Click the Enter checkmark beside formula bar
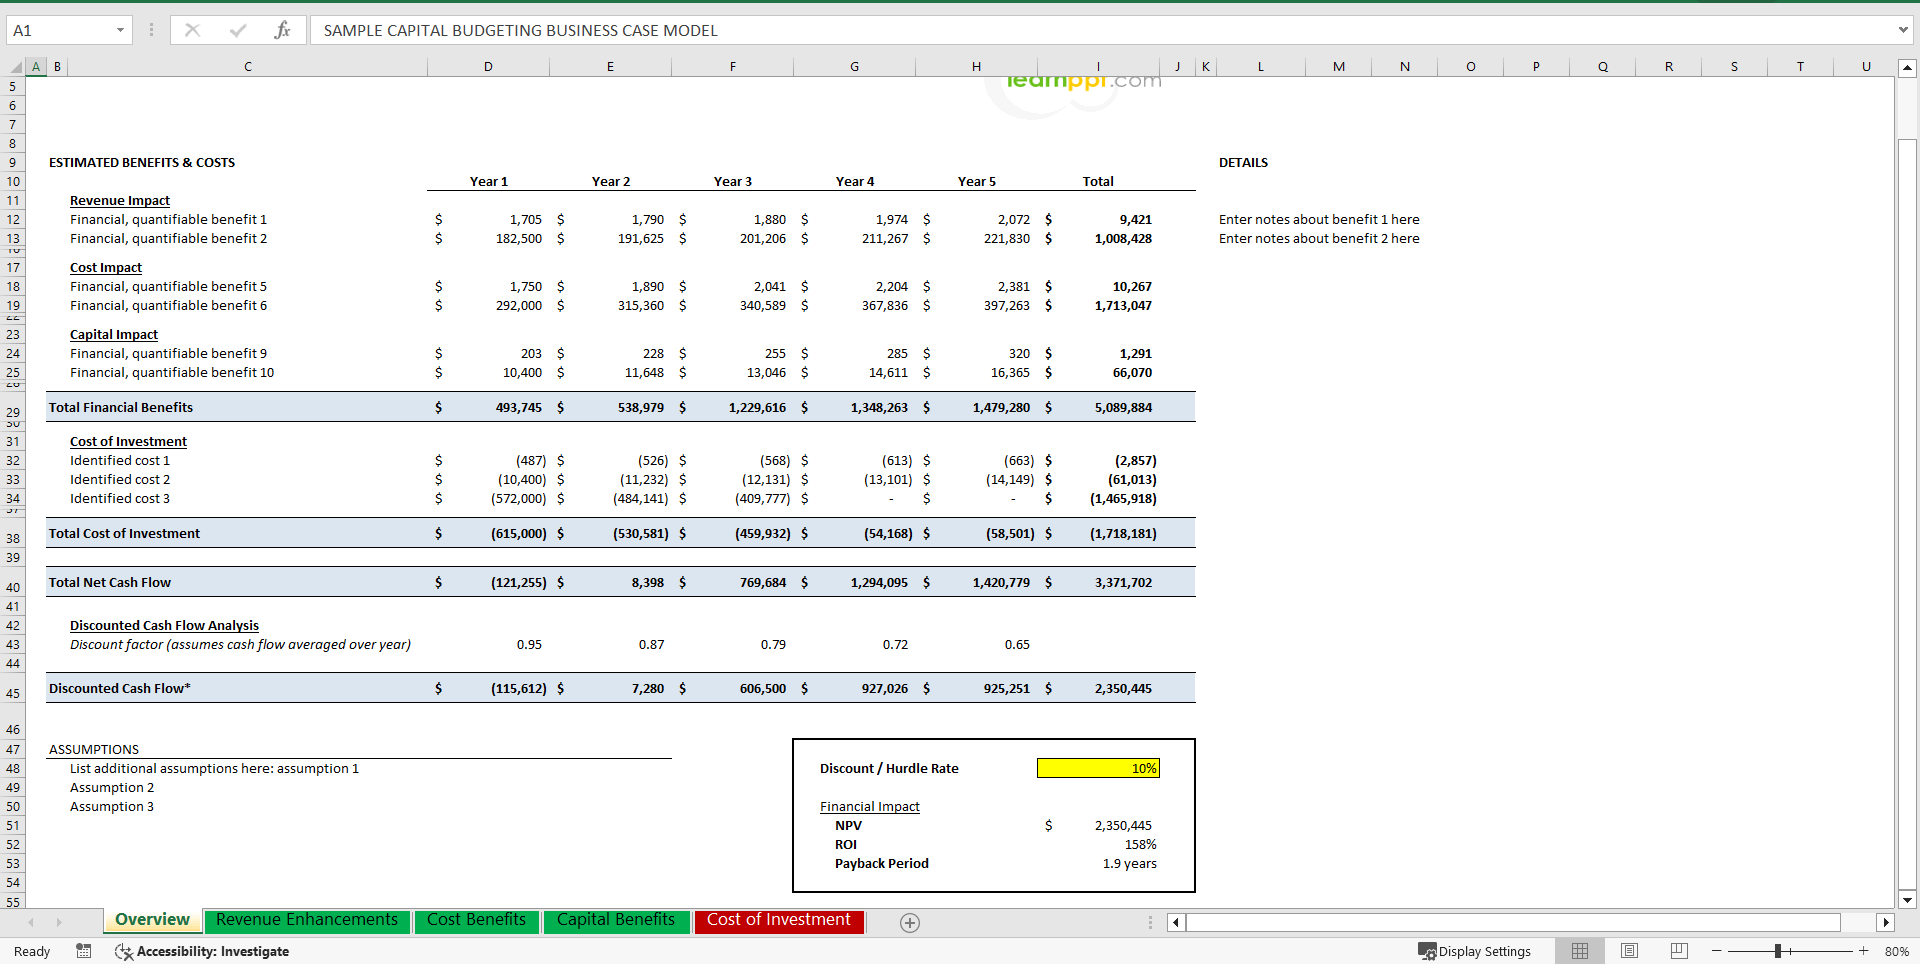This screenshot has width=1920, height=966. (x=238, y=30)
